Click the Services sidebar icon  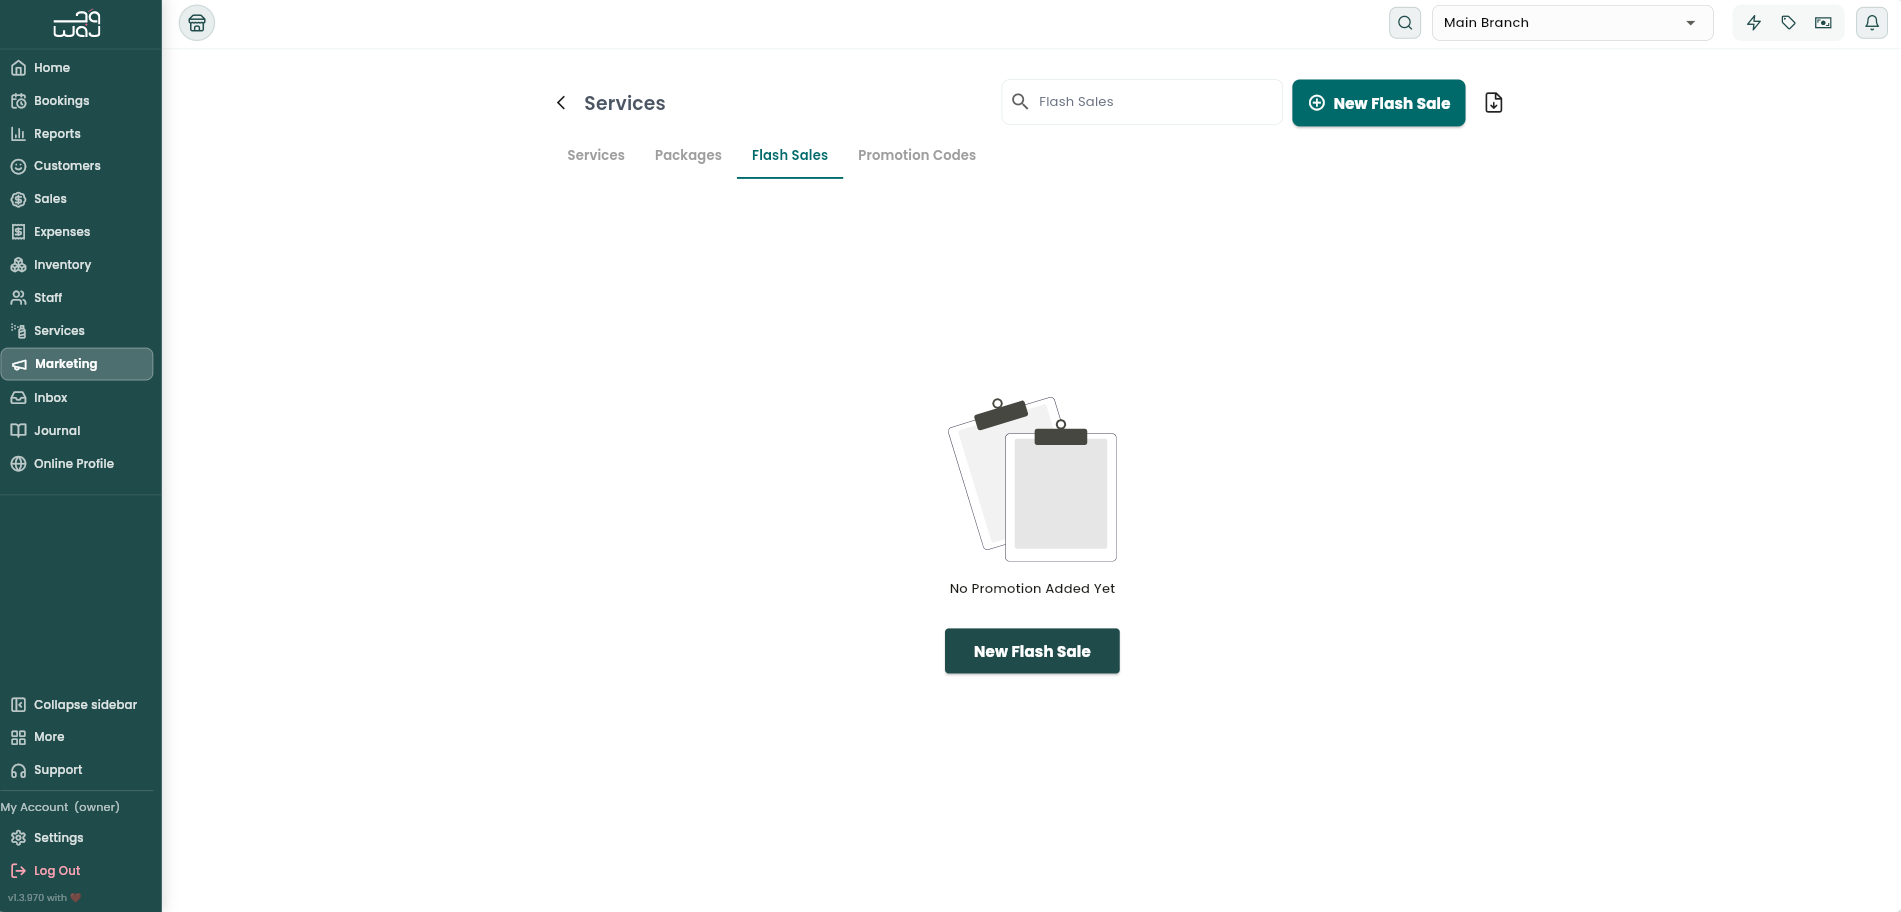tap(18, 331)
